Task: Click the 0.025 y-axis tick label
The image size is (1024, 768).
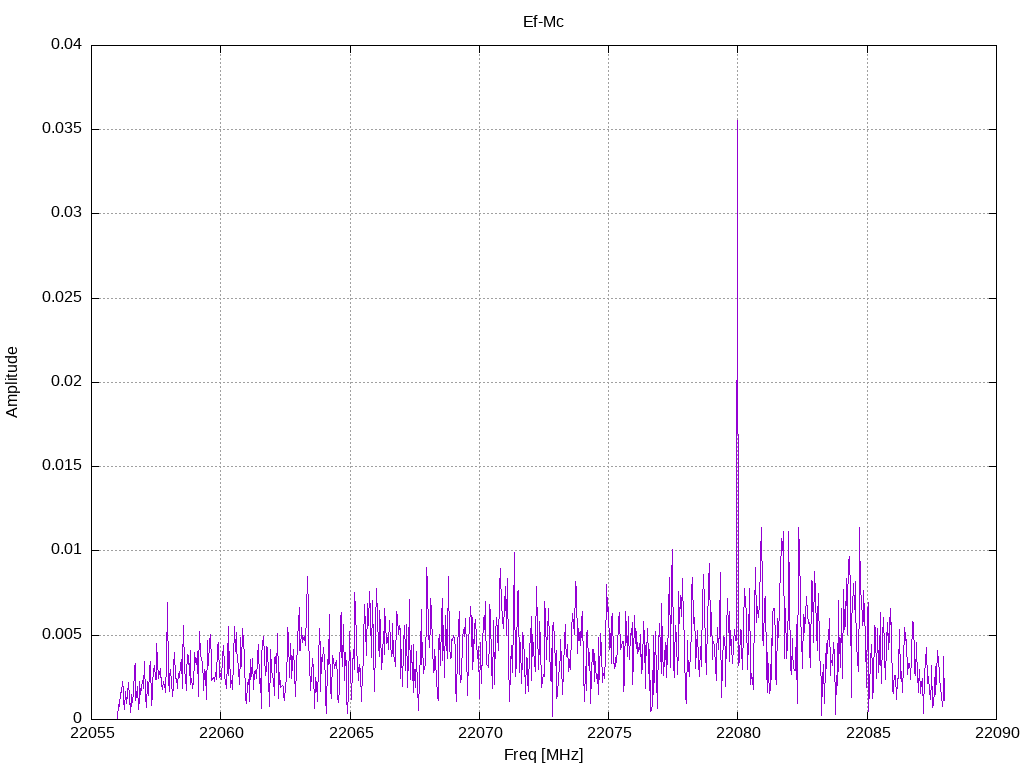Action: coord(62,298)
